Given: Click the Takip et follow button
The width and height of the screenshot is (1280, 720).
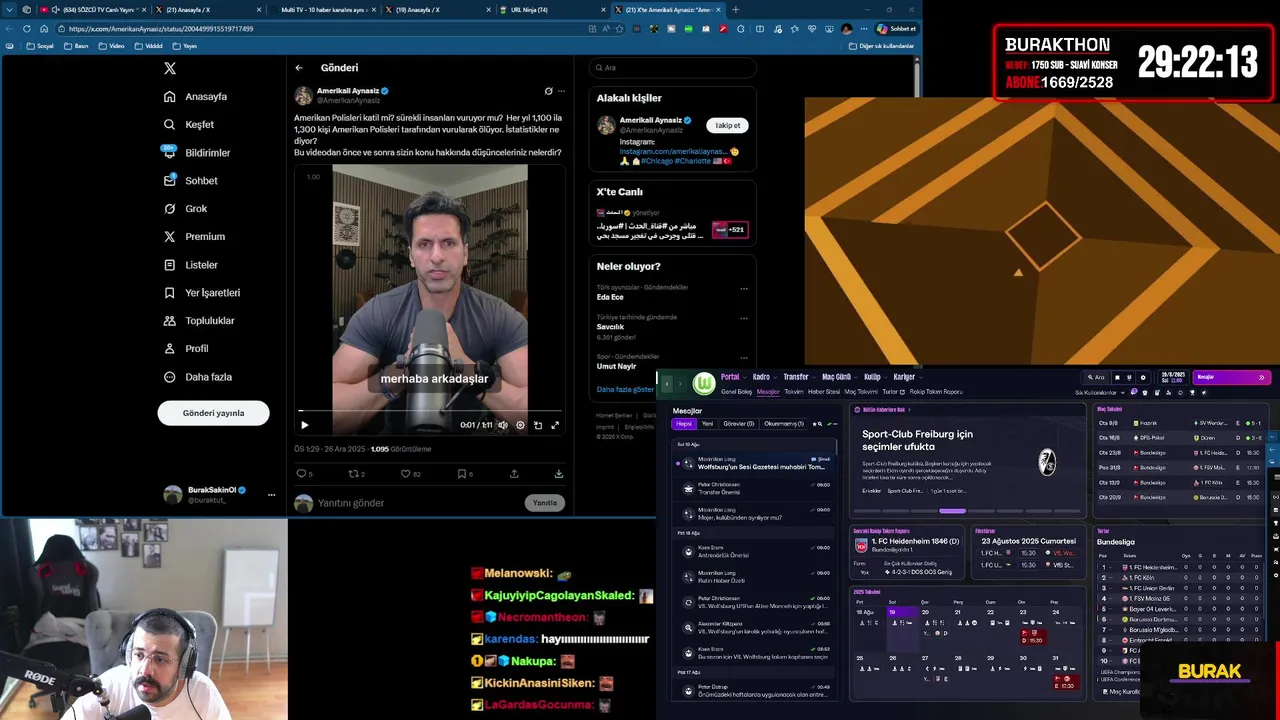Looking at the screenshot, I should [727, 125].
